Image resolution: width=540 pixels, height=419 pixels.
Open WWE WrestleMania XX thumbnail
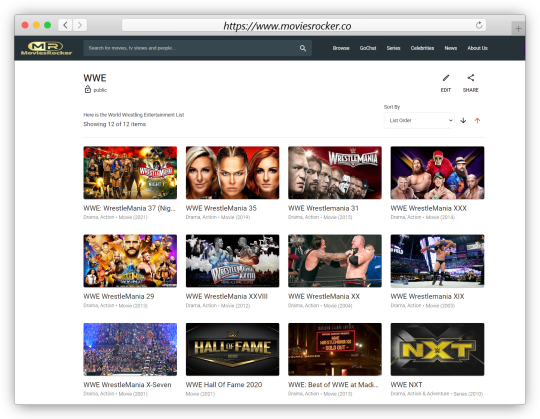tap(335, 261)
